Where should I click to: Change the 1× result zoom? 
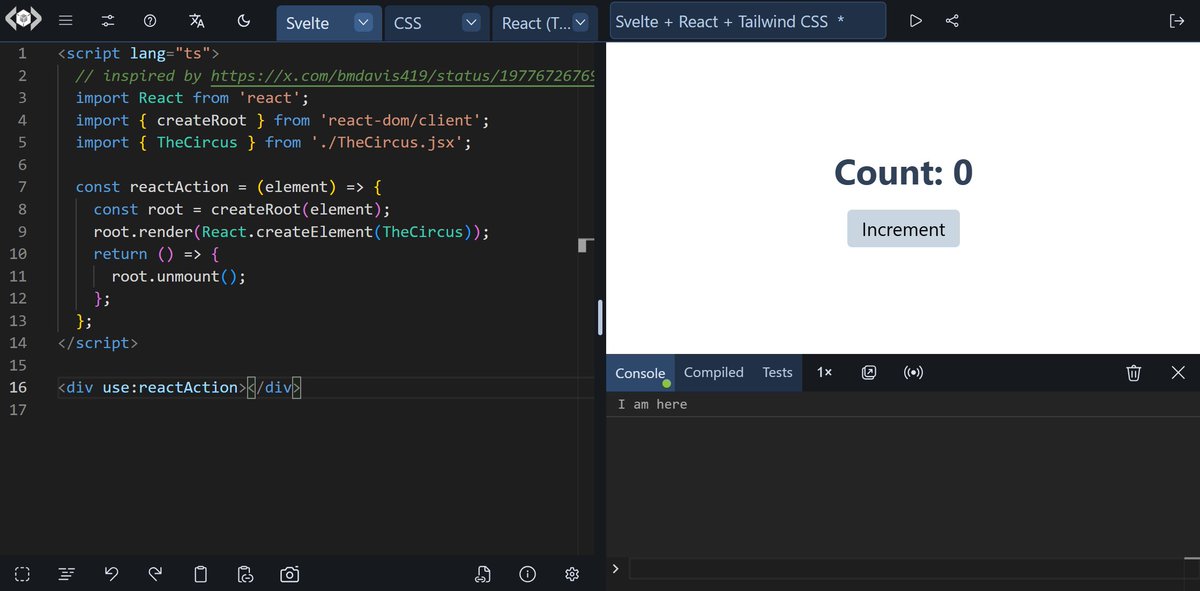click(824, 372)
